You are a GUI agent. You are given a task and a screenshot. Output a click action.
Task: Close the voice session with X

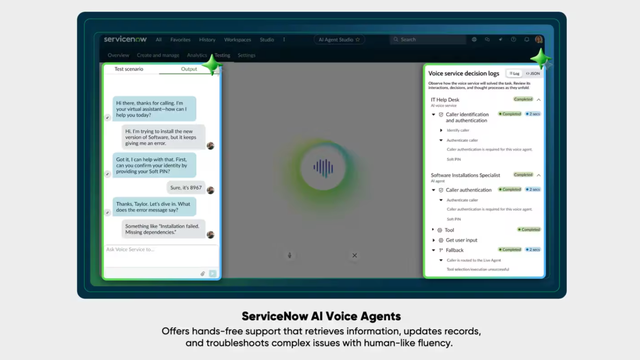pyautogui.click(x=355, y=256)
